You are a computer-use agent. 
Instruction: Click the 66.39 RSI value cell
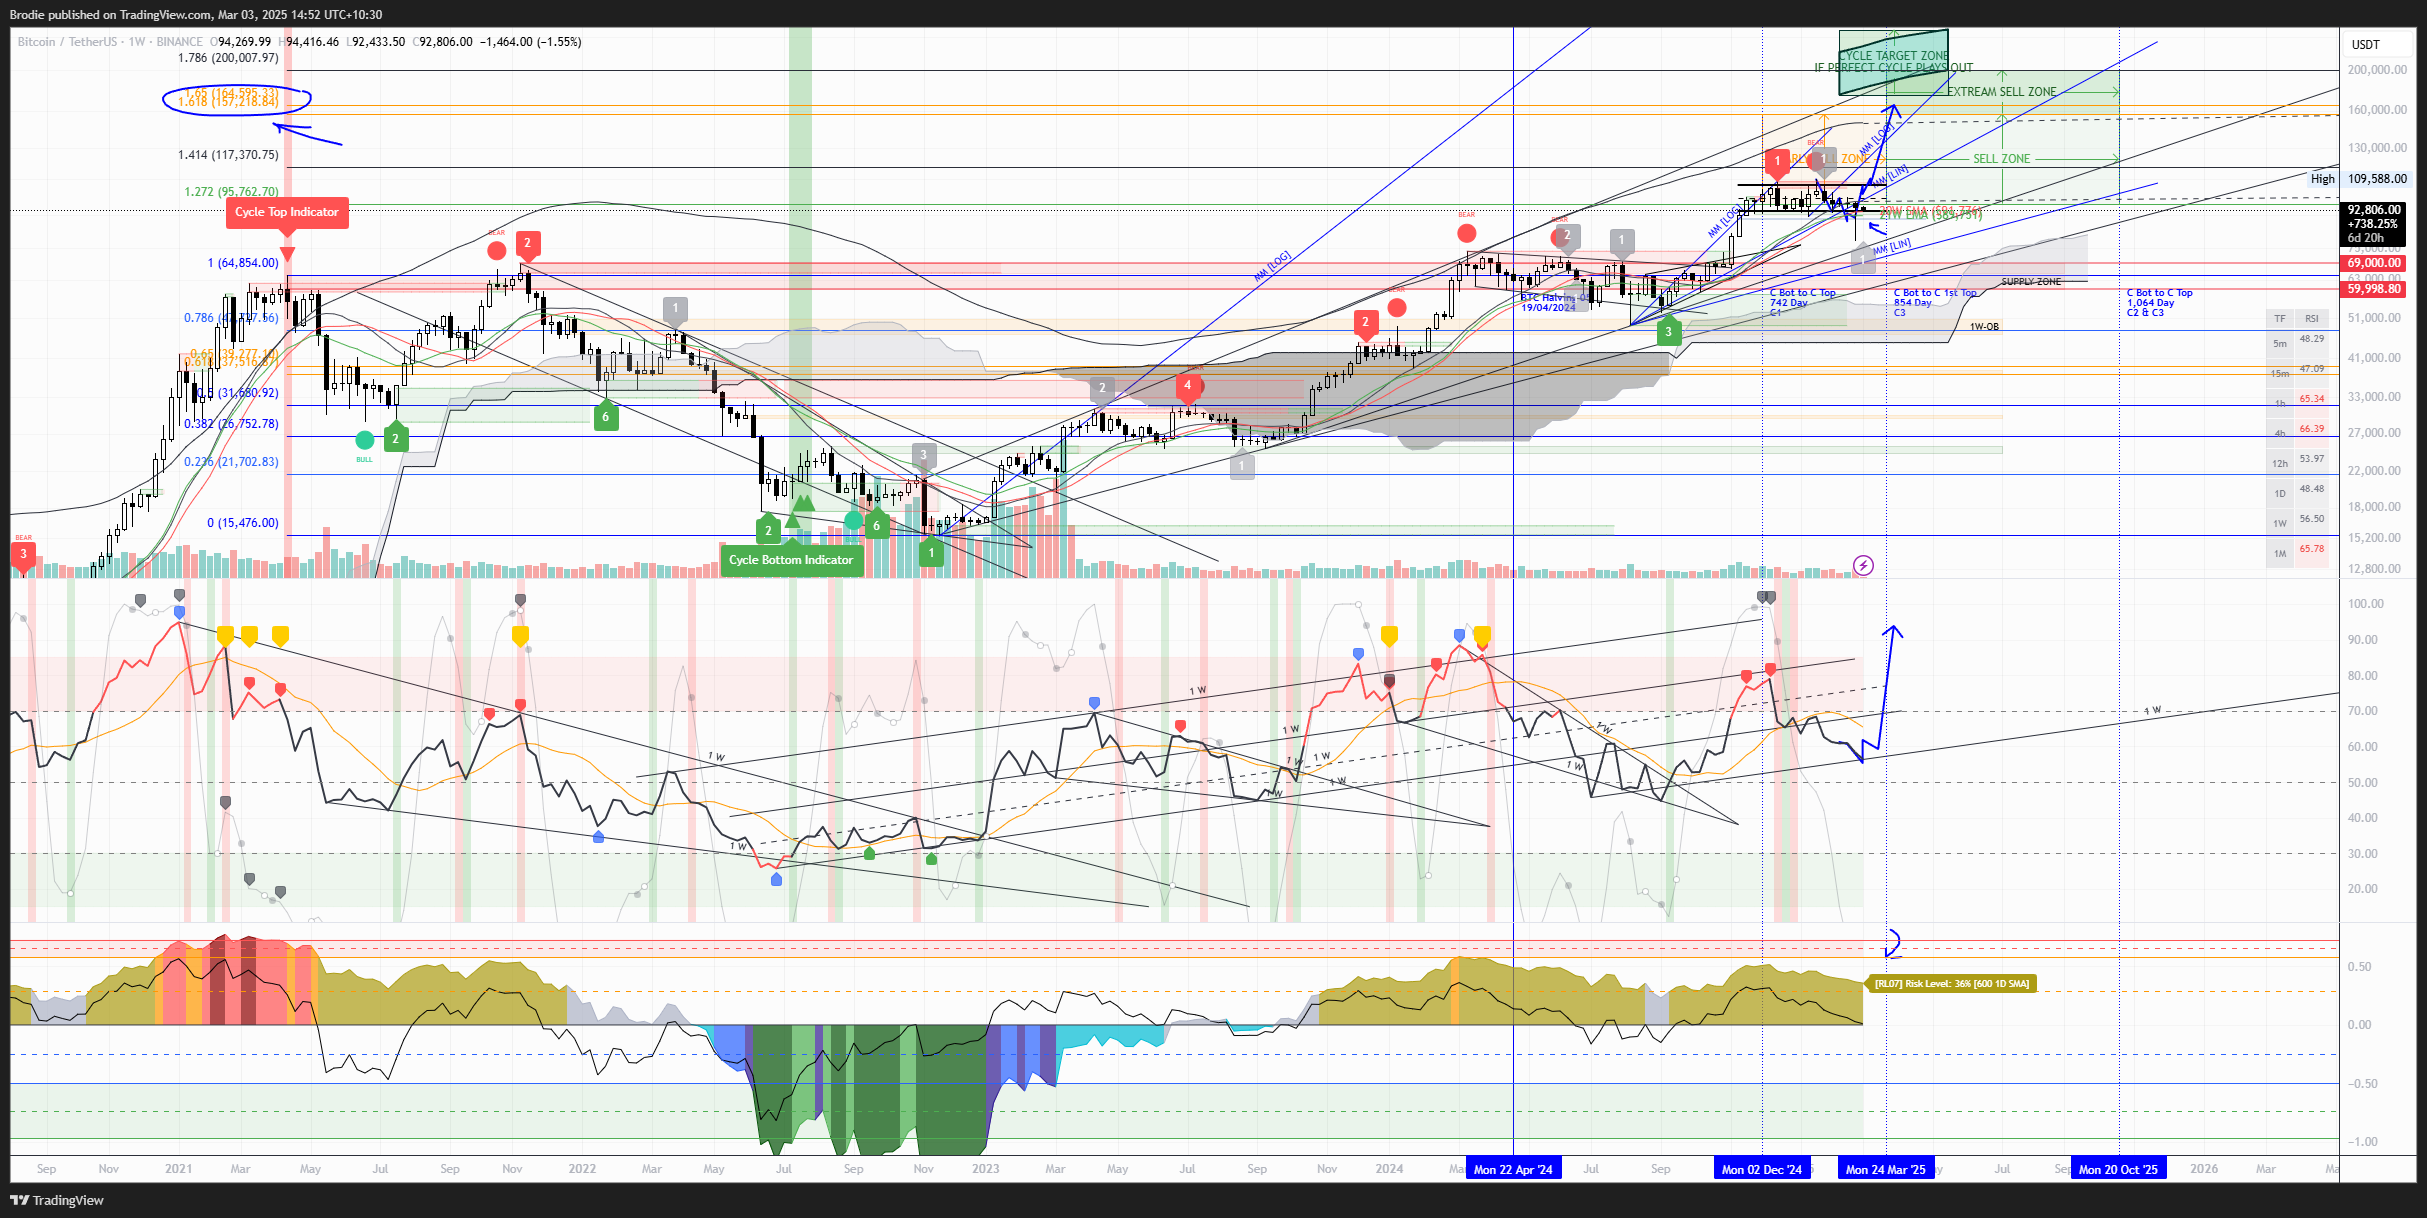tap(2312, 429)
